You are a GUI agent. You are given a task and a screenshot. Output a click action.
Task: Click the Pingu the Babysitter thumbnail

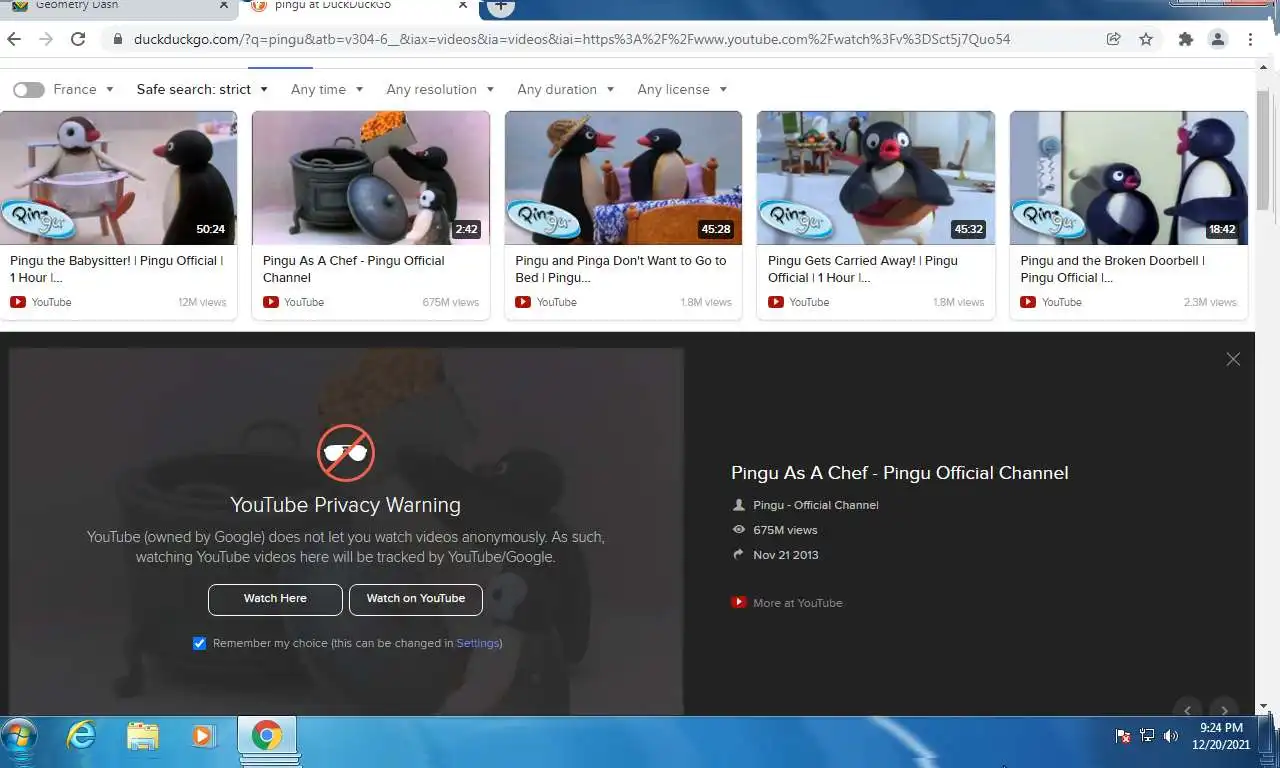(118, 178)
